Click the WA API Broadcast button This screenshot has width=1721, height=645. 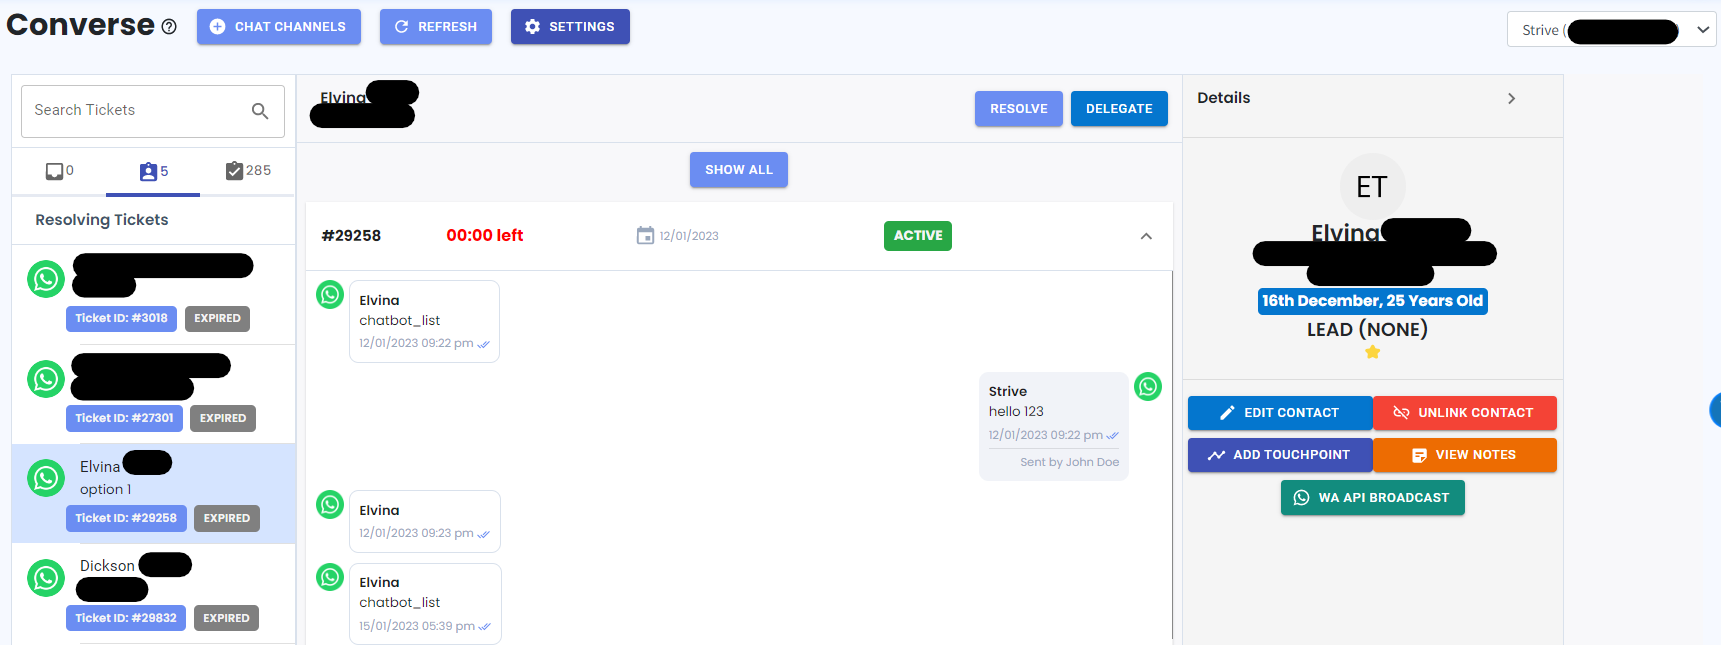[x=1372, y=498]
